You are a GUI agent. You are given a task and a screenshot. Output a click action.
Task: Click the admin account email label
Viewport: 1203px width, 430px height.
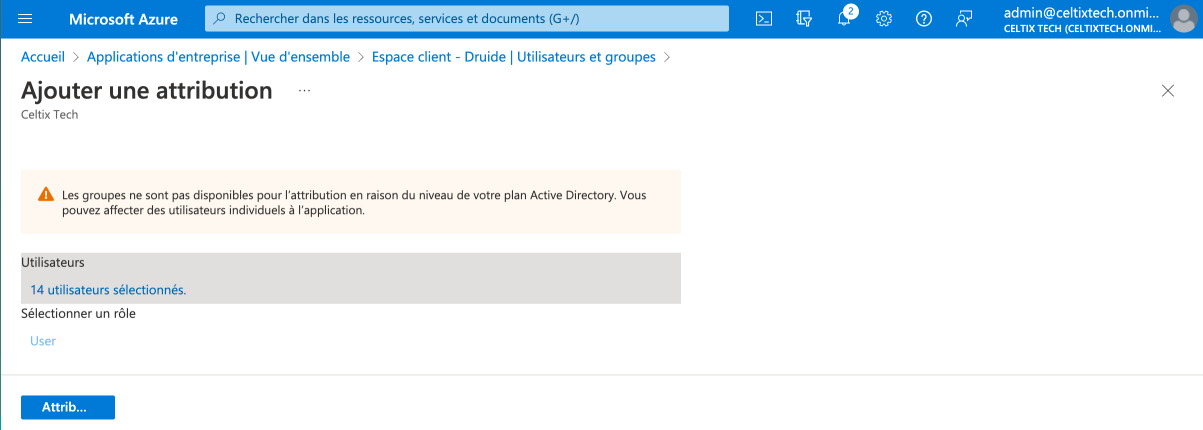(x=1081, y=12)
